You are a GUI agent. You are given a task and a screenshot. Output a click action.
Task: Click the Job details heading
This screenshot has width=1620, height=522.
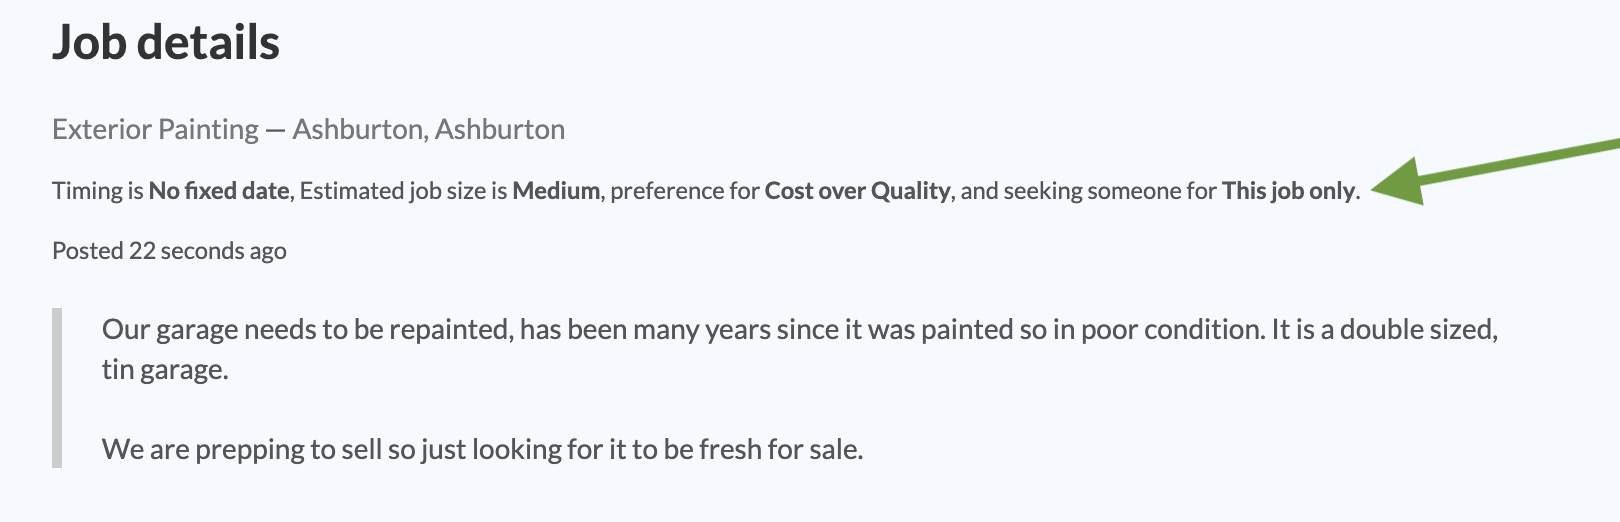coord(166,43)
